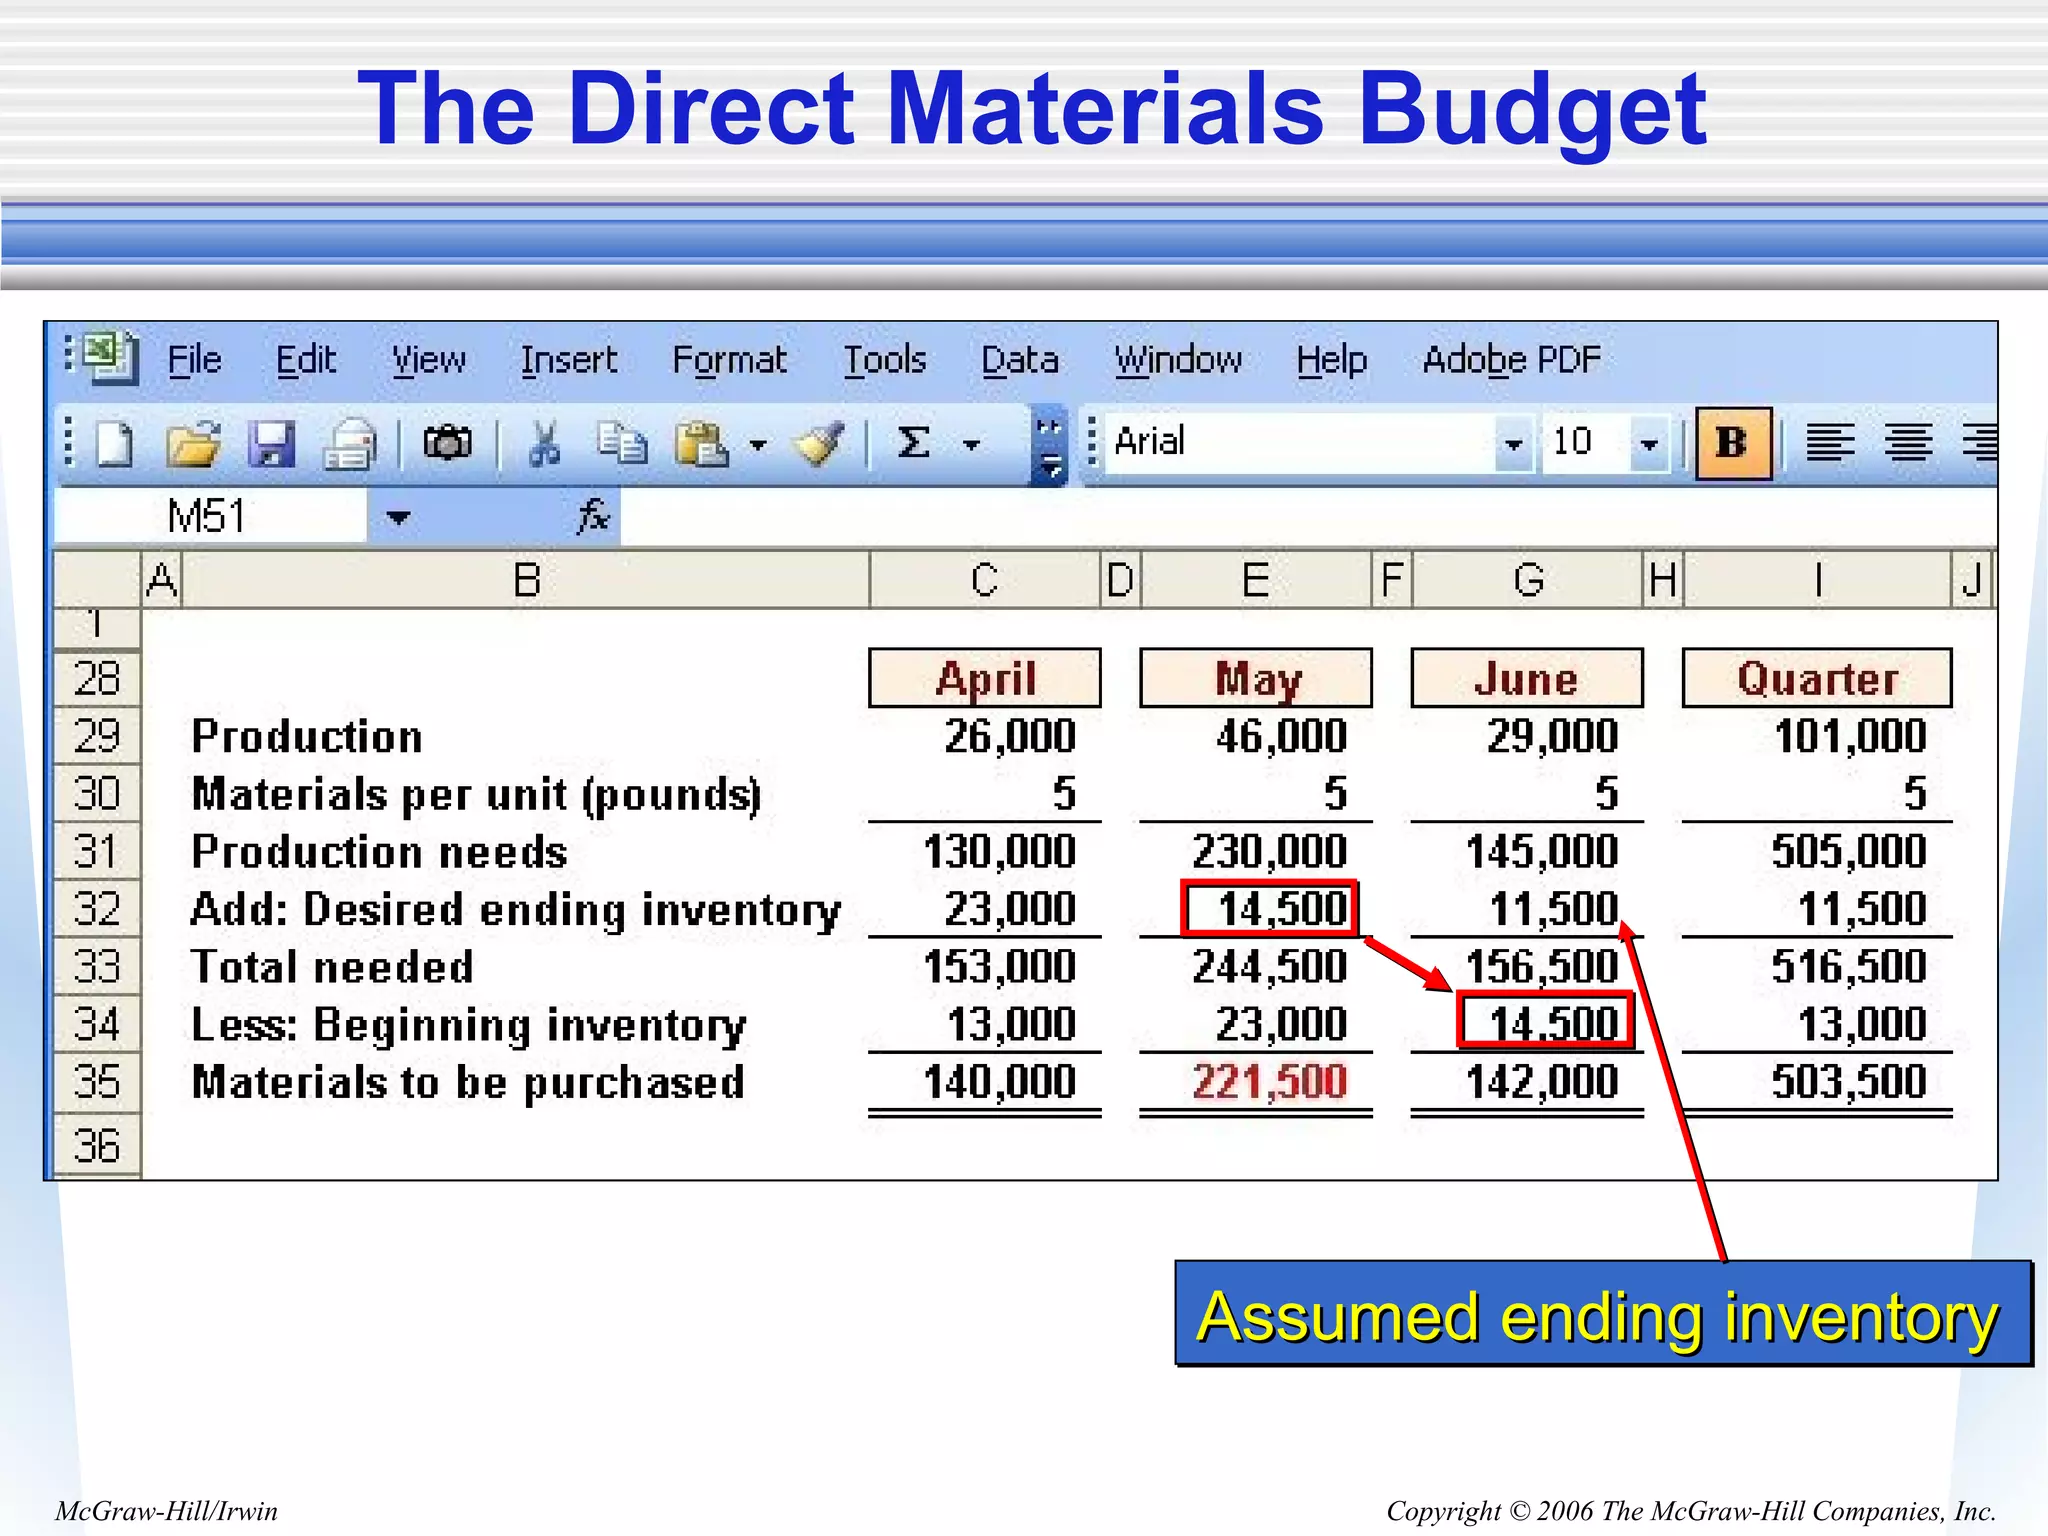This screenshot has width=2048, height=1536.
Task: Open the Window menu
Action: (1178, 360)
